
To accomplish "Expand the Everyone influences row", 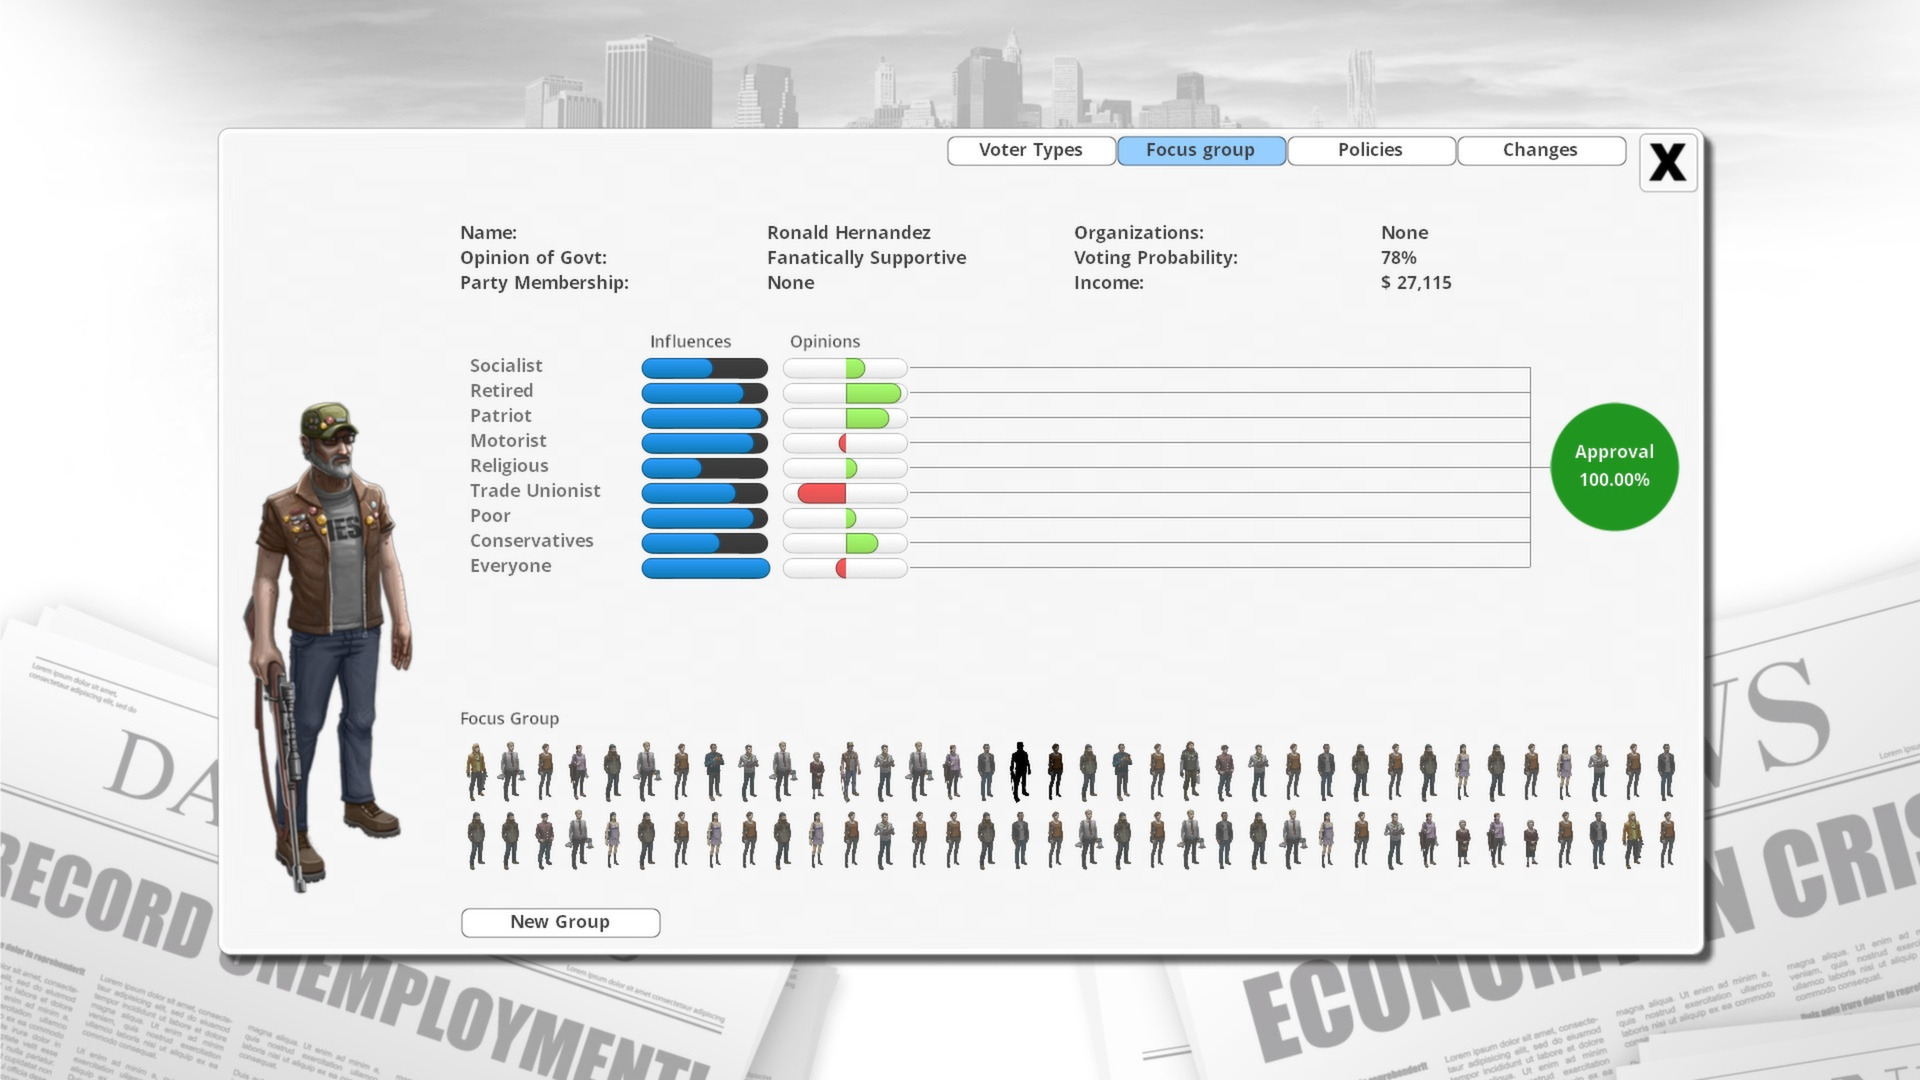I will click(x=704, y=567).
